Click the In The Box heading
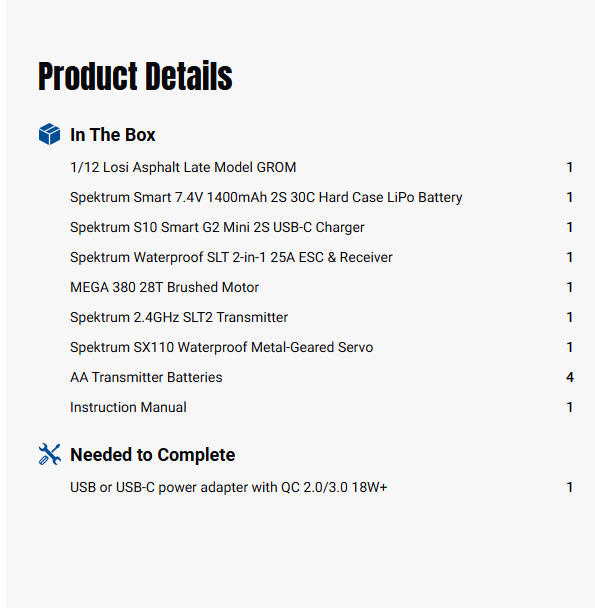The image size is (595, 608). [112, 135]
